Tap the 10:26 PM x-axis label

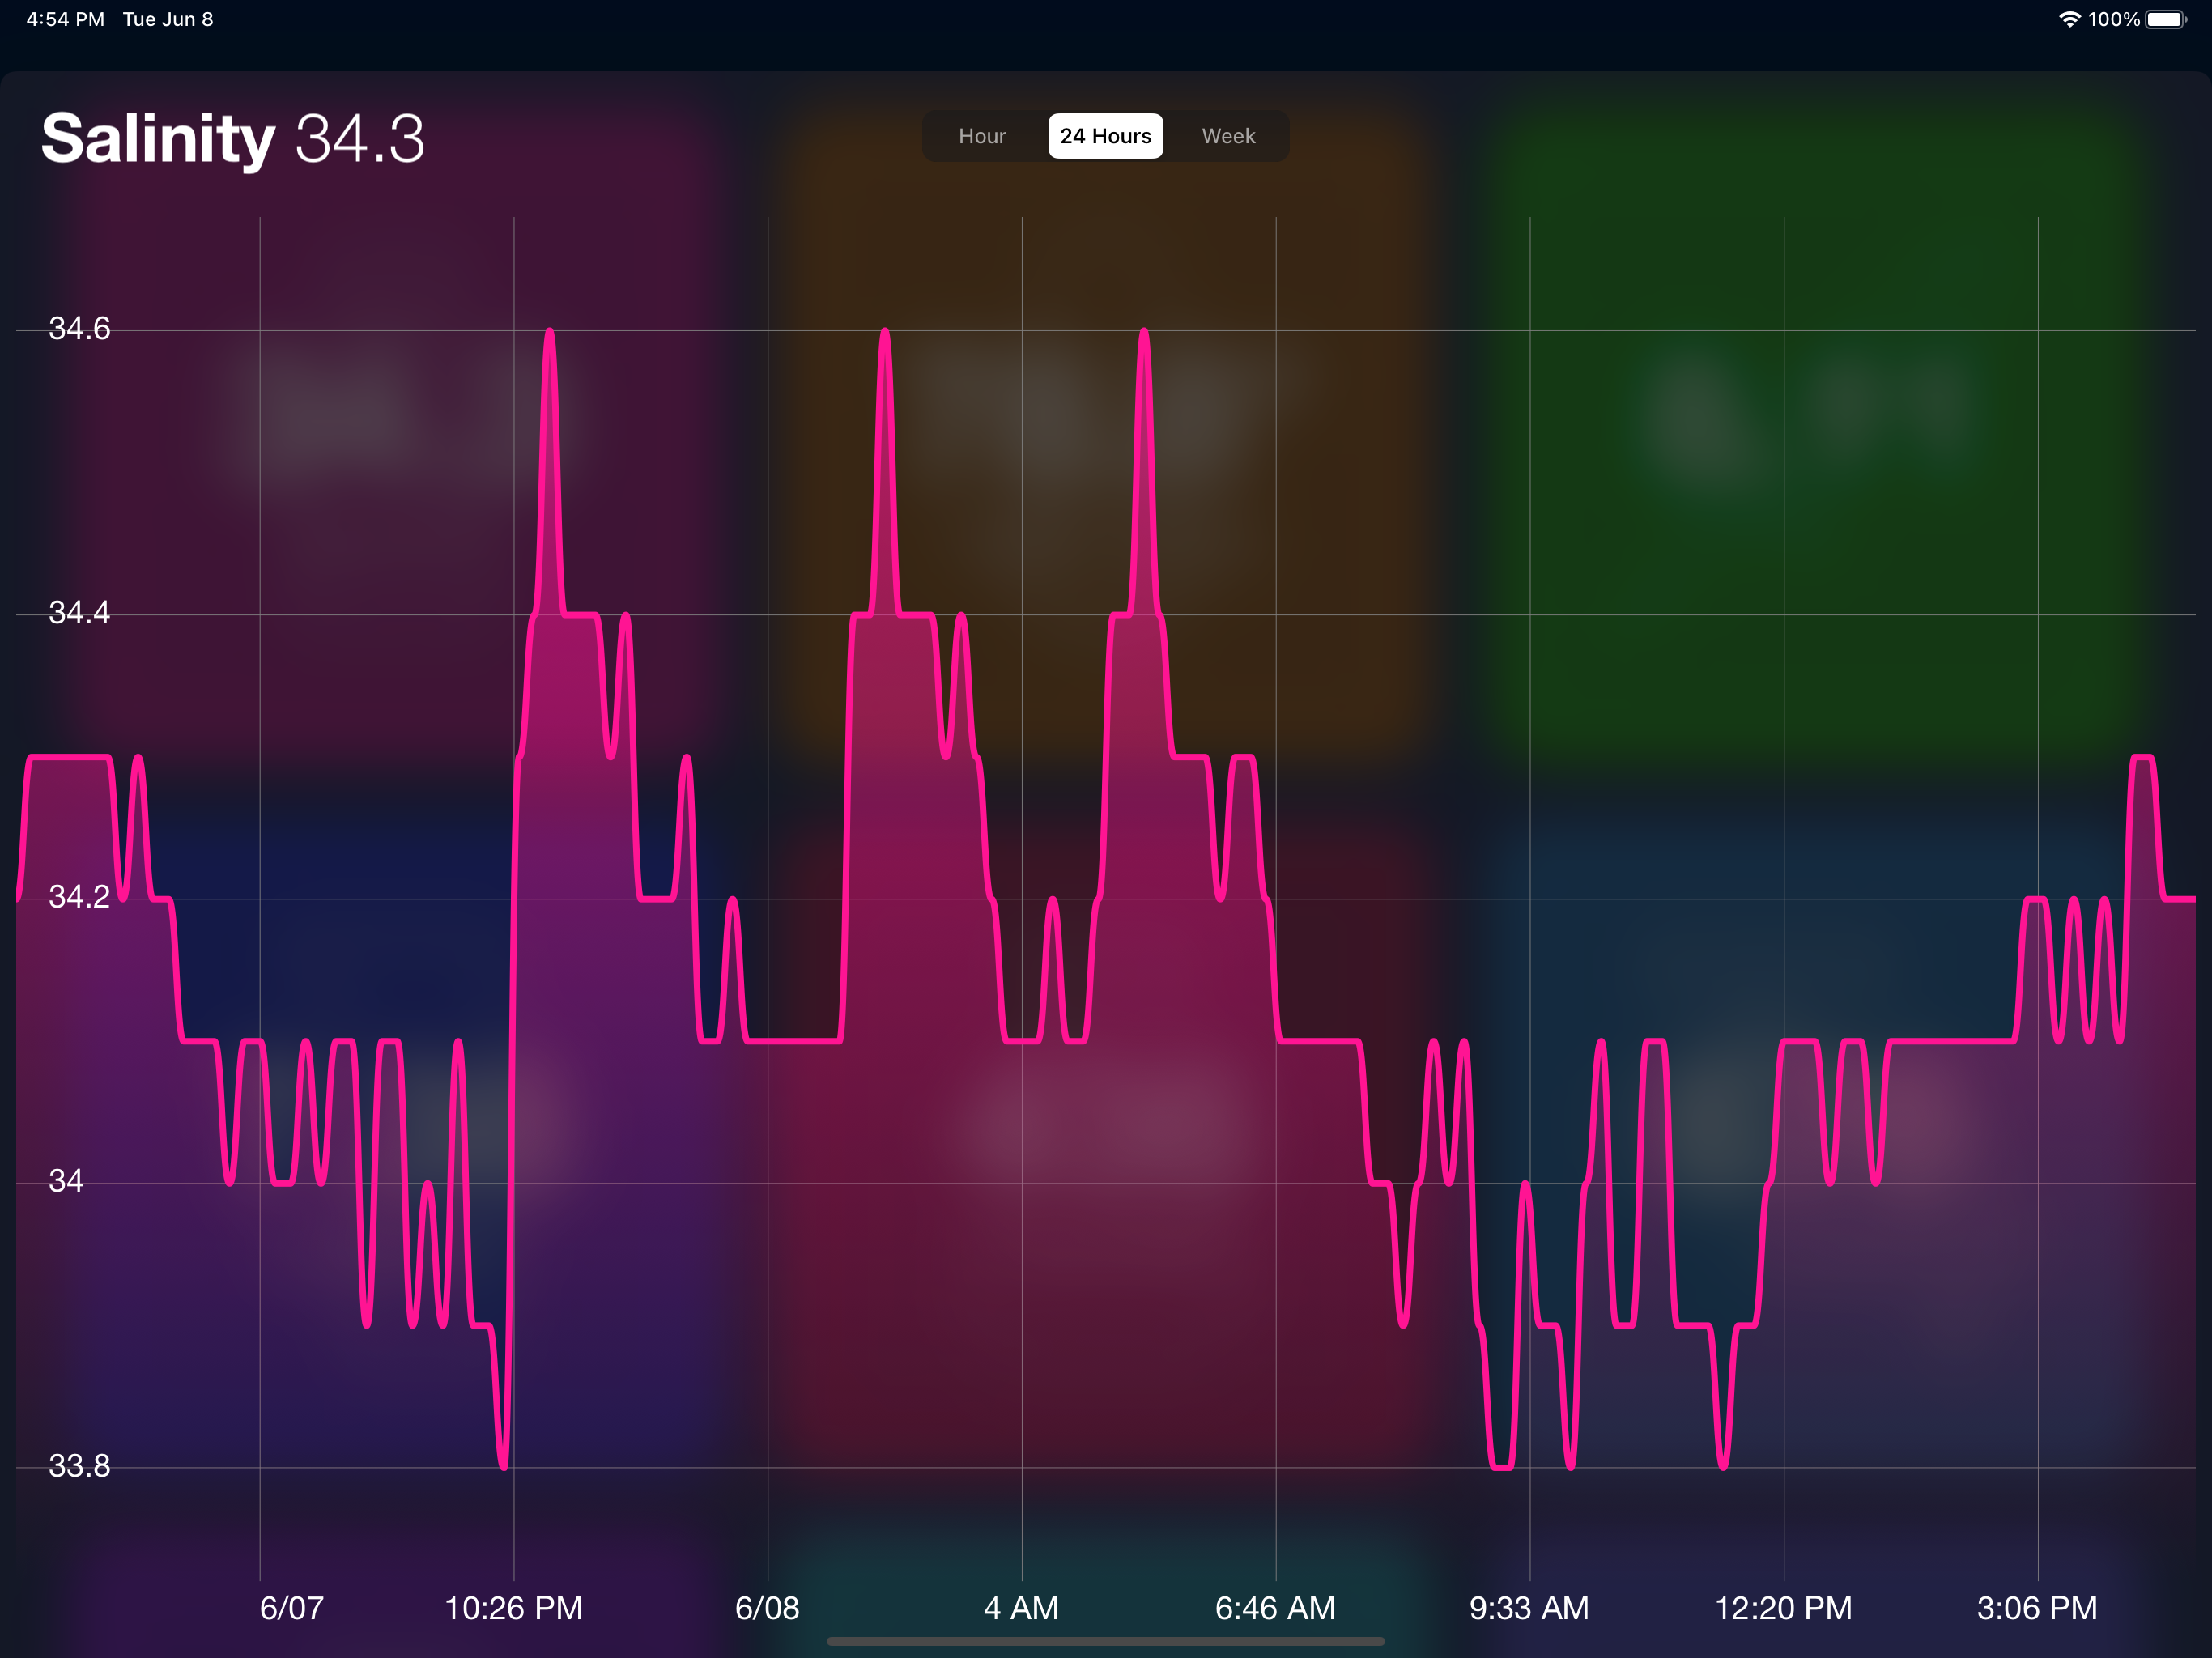513,1608
